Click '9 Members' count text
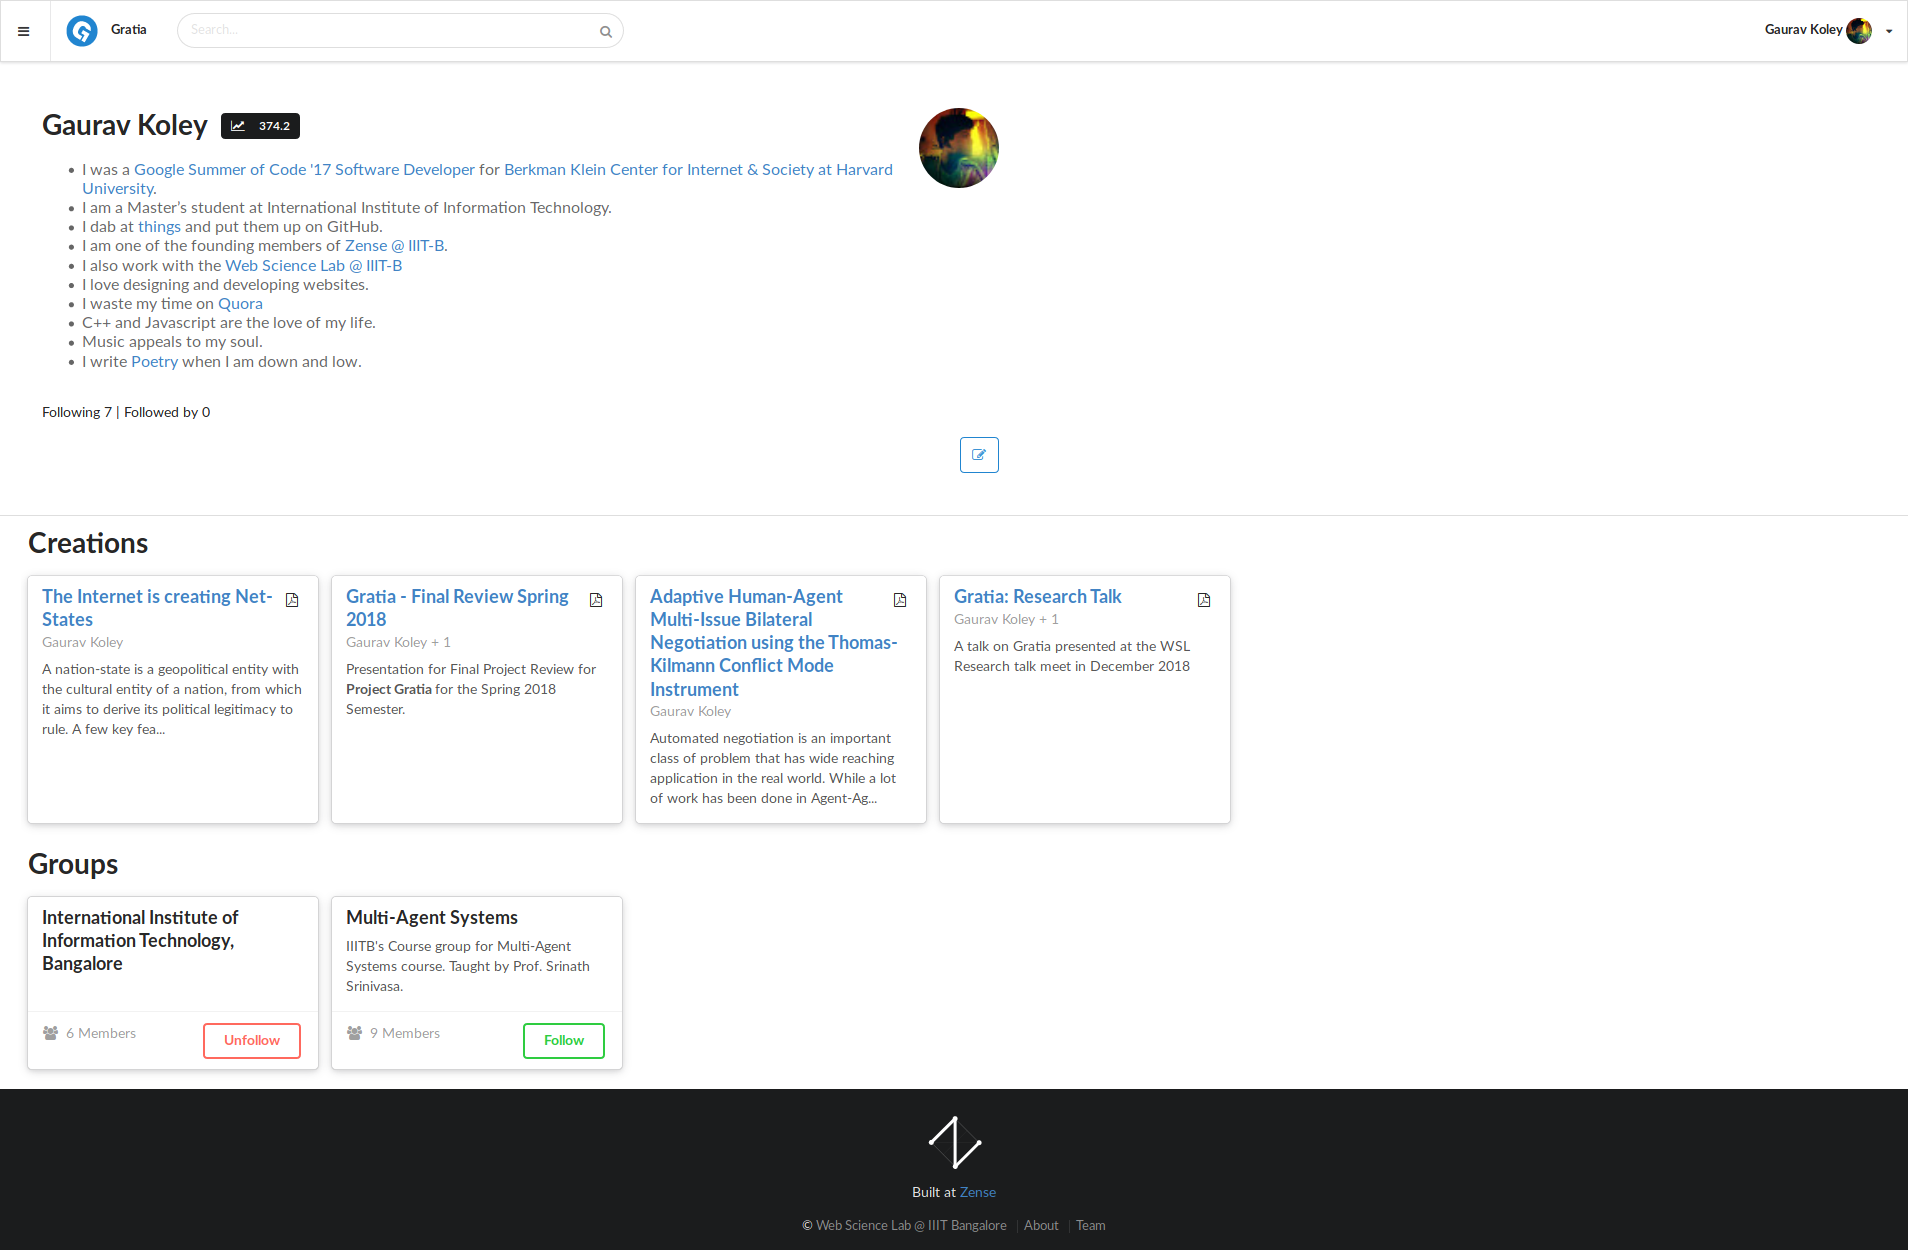The height and width of the screenshot is (1250, 1908). [405, 1033]
